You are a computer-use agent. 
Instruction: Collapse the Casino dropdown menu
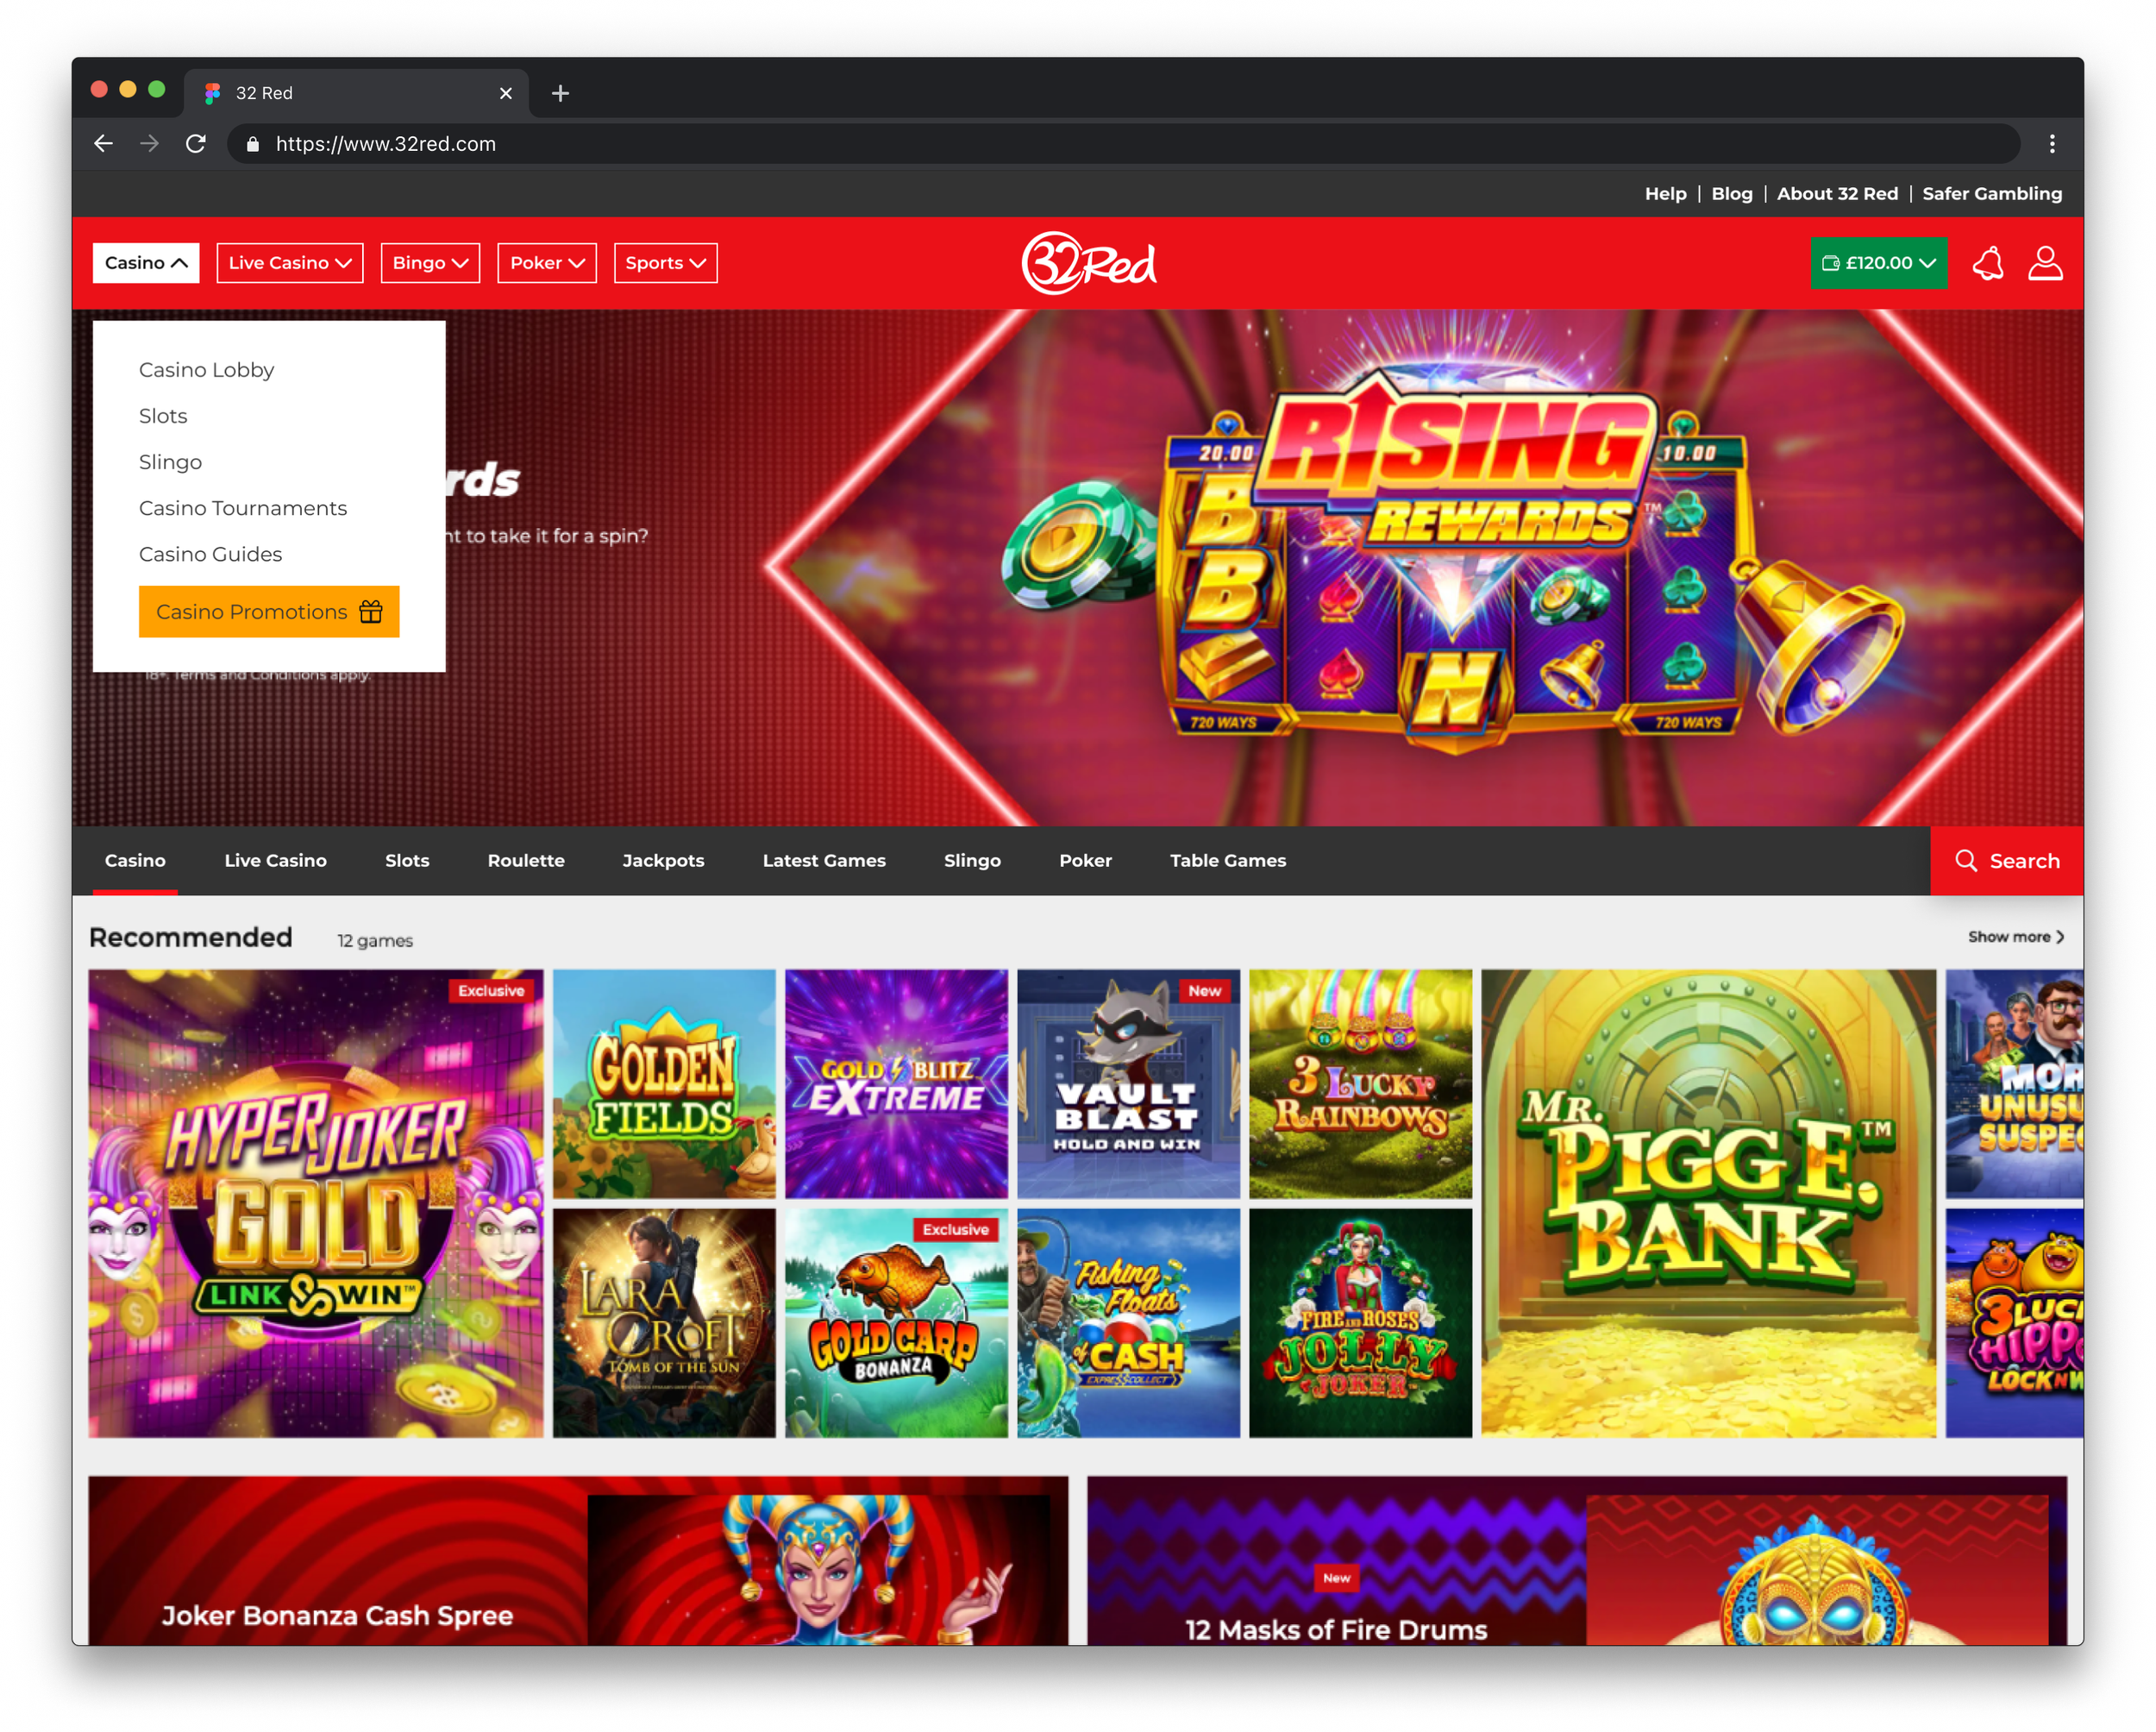pyautogui.click(x=146, y=263)
